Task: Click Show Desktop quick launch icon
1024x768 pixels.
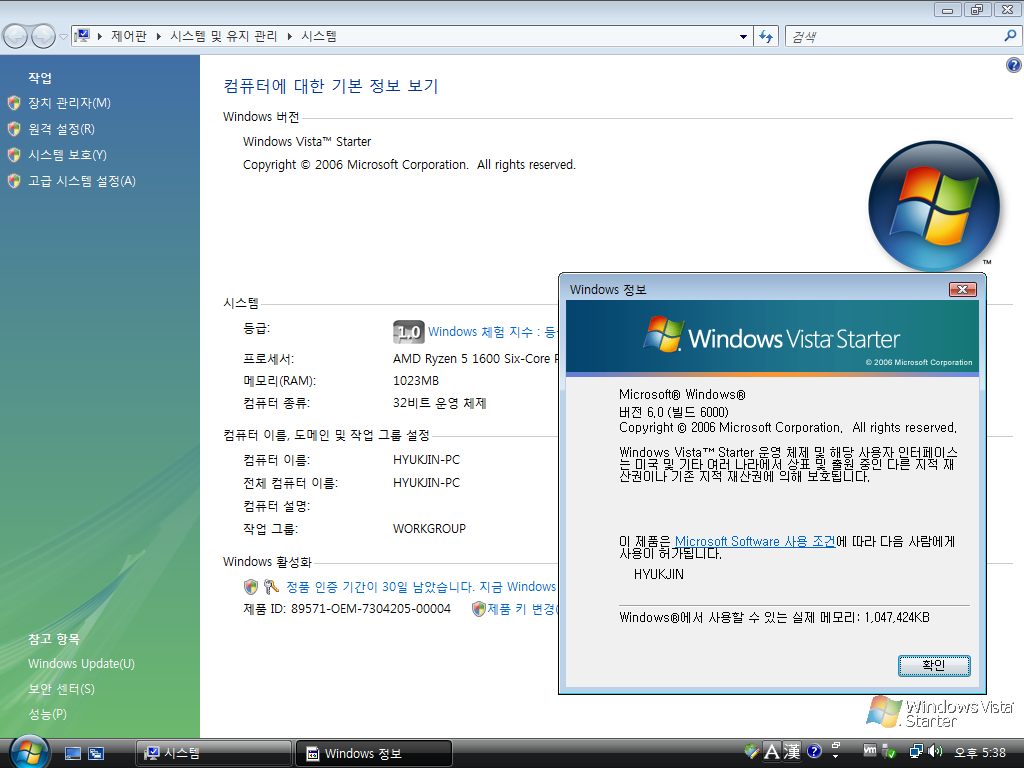Action: coord(72,754)
